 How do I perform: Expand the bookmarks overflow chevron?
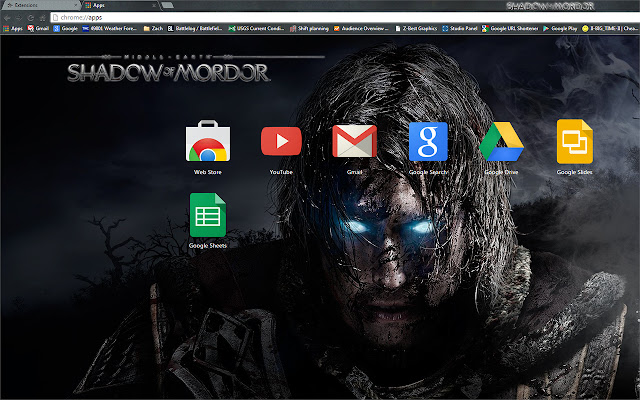click(x=635, y=29)
